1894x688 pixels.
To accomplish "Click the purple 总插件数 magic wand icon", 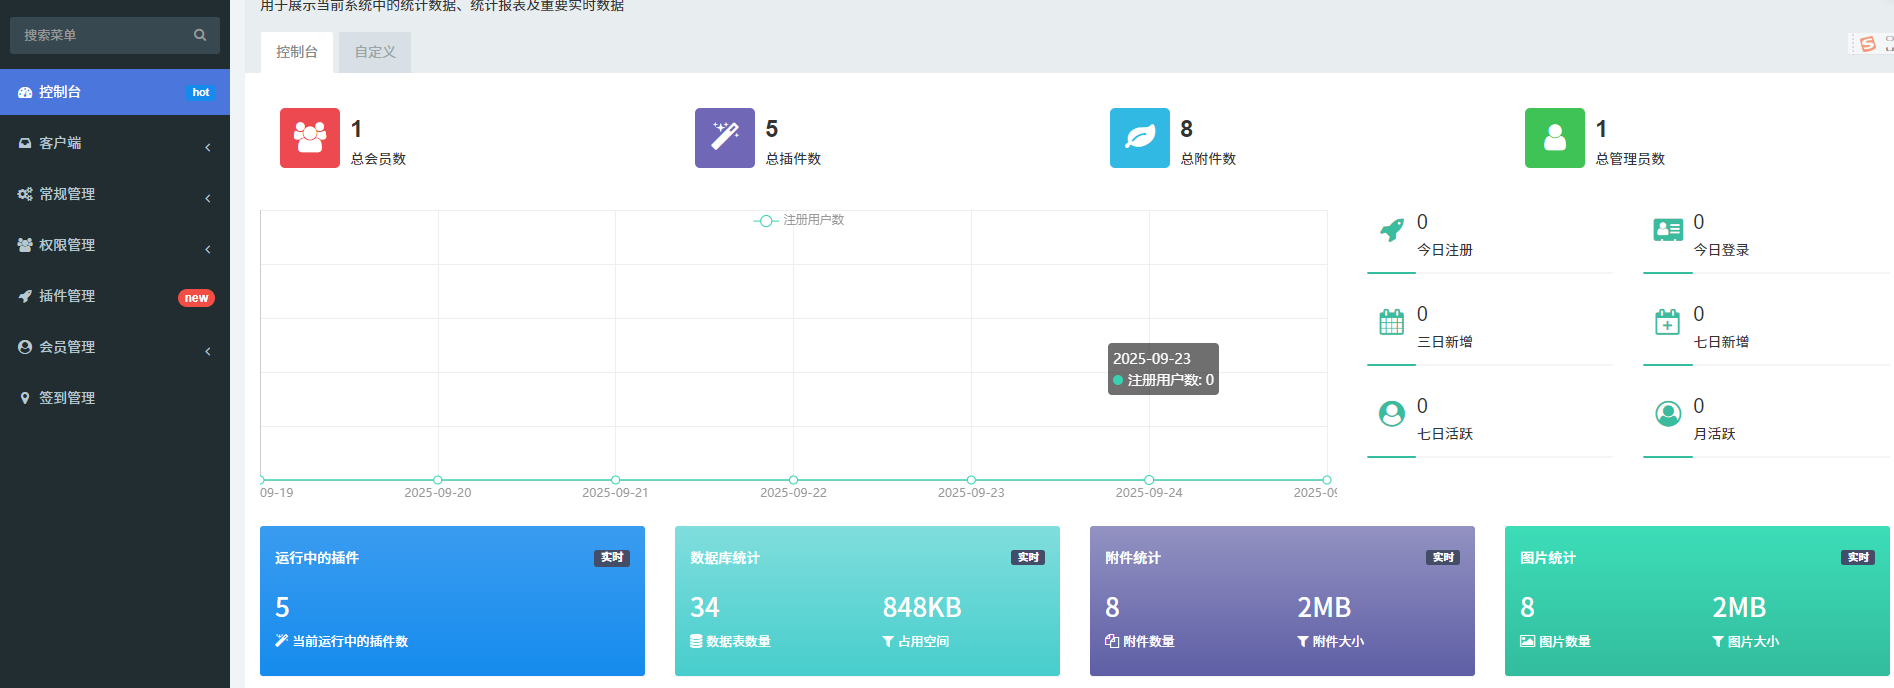I will (724, 138).
